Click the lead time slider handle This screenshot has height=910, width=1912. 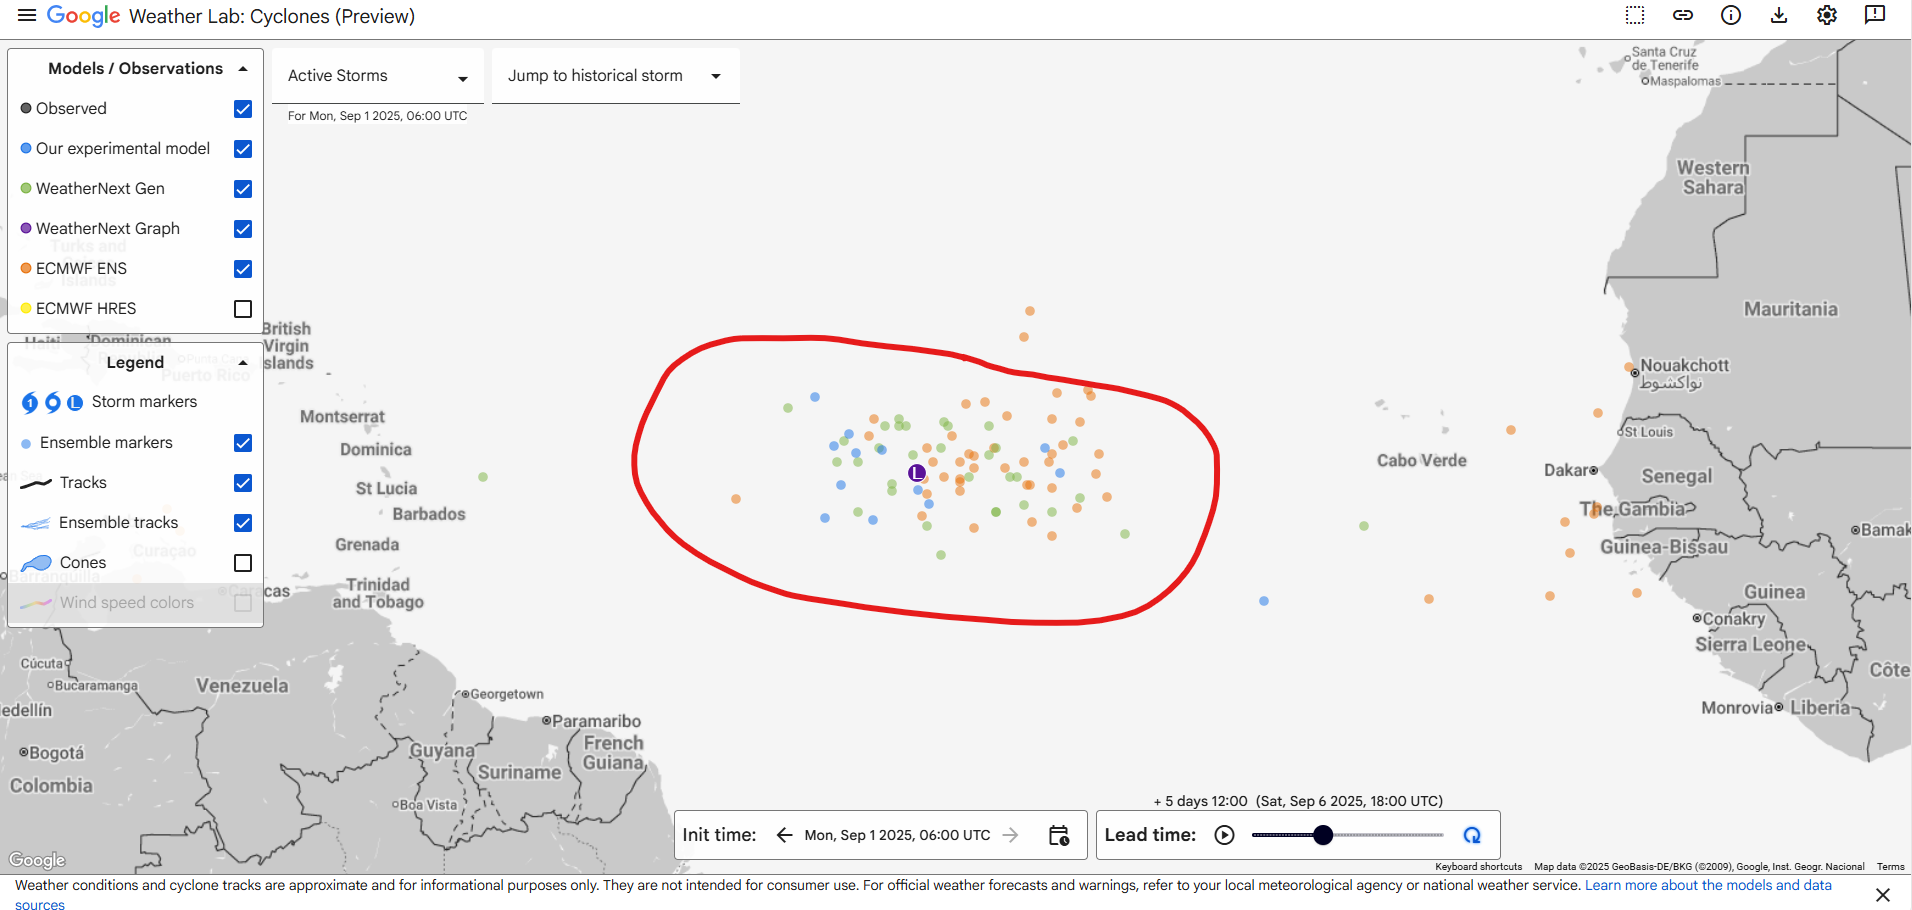(1323, 835)
